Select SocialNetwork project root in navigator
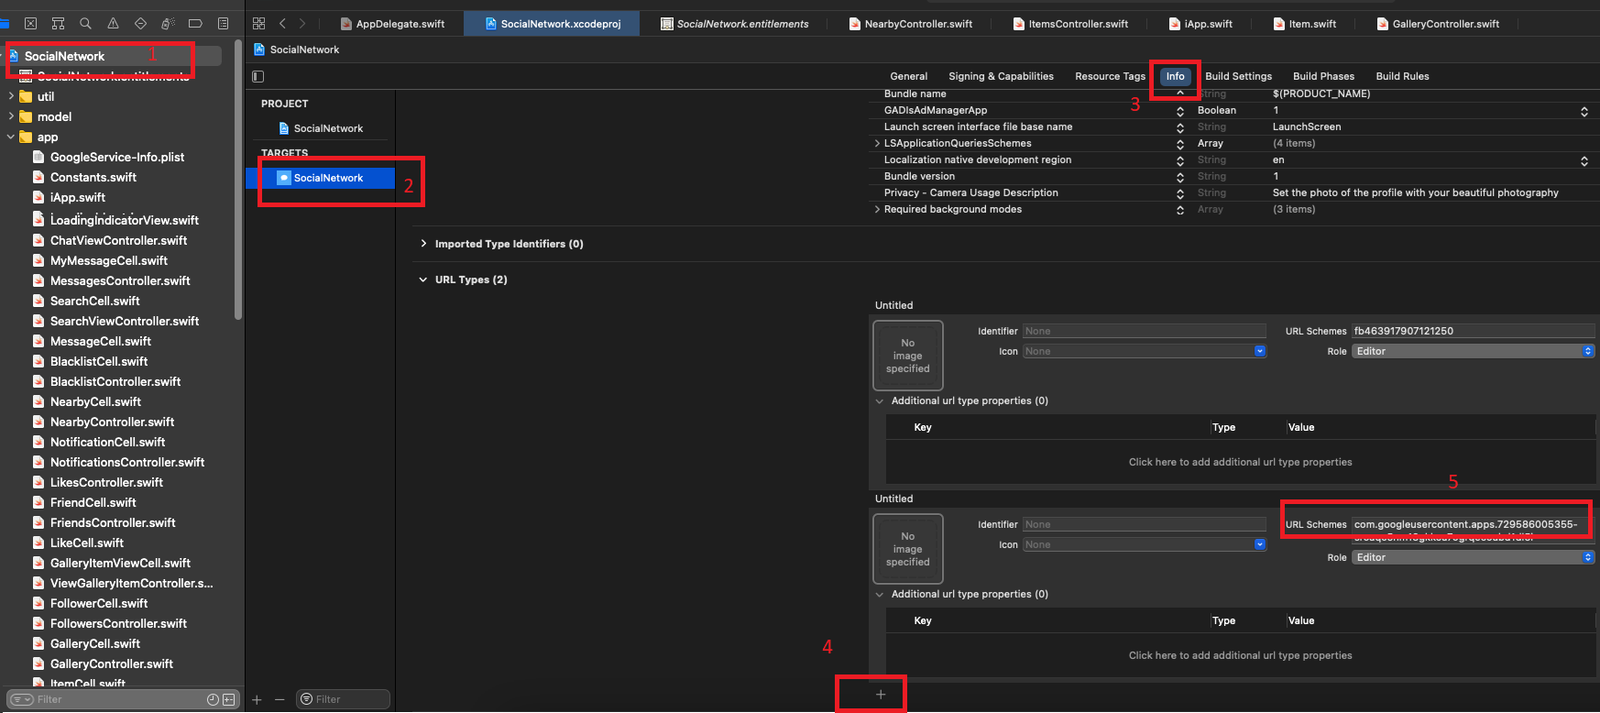Viewport: 1600px width, 713px height. click(63, 56)
